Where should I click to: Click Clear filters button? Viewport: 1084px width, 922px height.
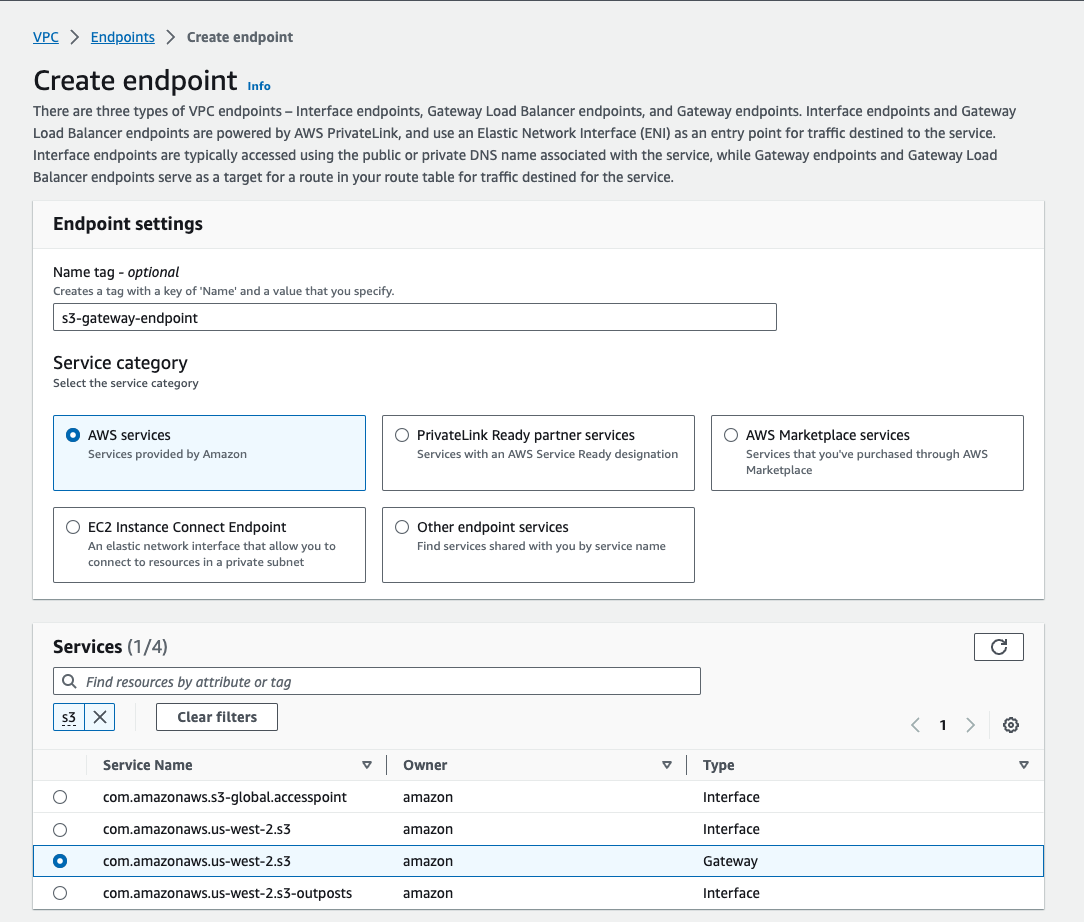coord(217,717)
